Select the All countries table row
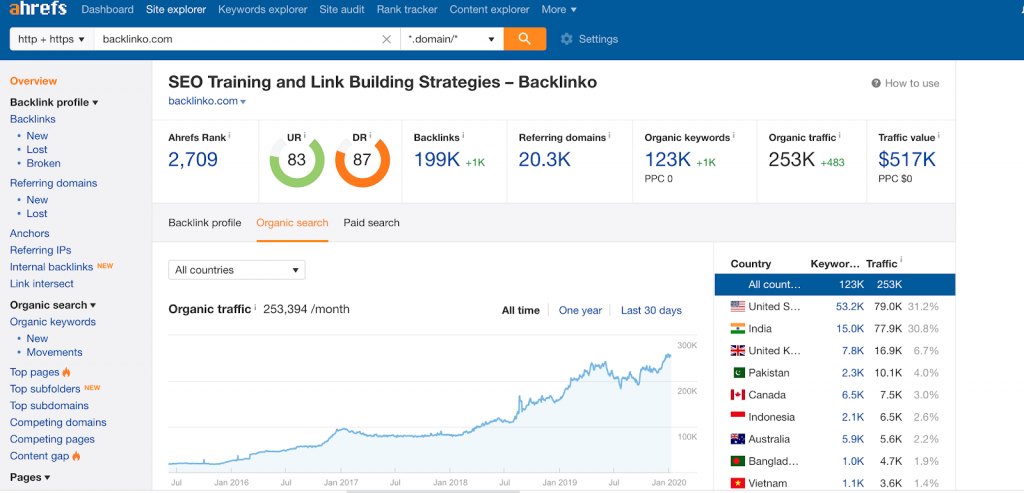 click(x=835, y=285)
